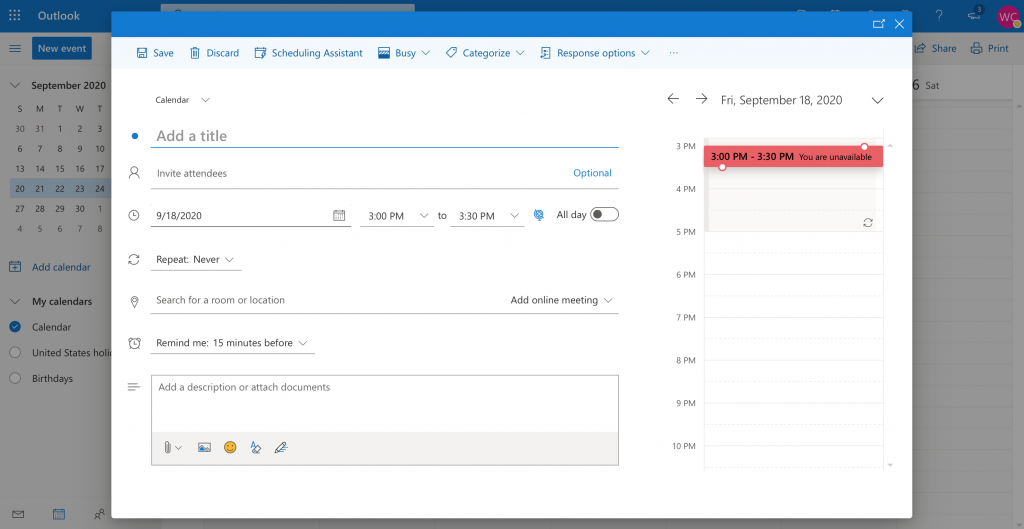The width and height of the screenshot is (1024, 529).
Task: Click the Save button
Action: click(155, 53)
